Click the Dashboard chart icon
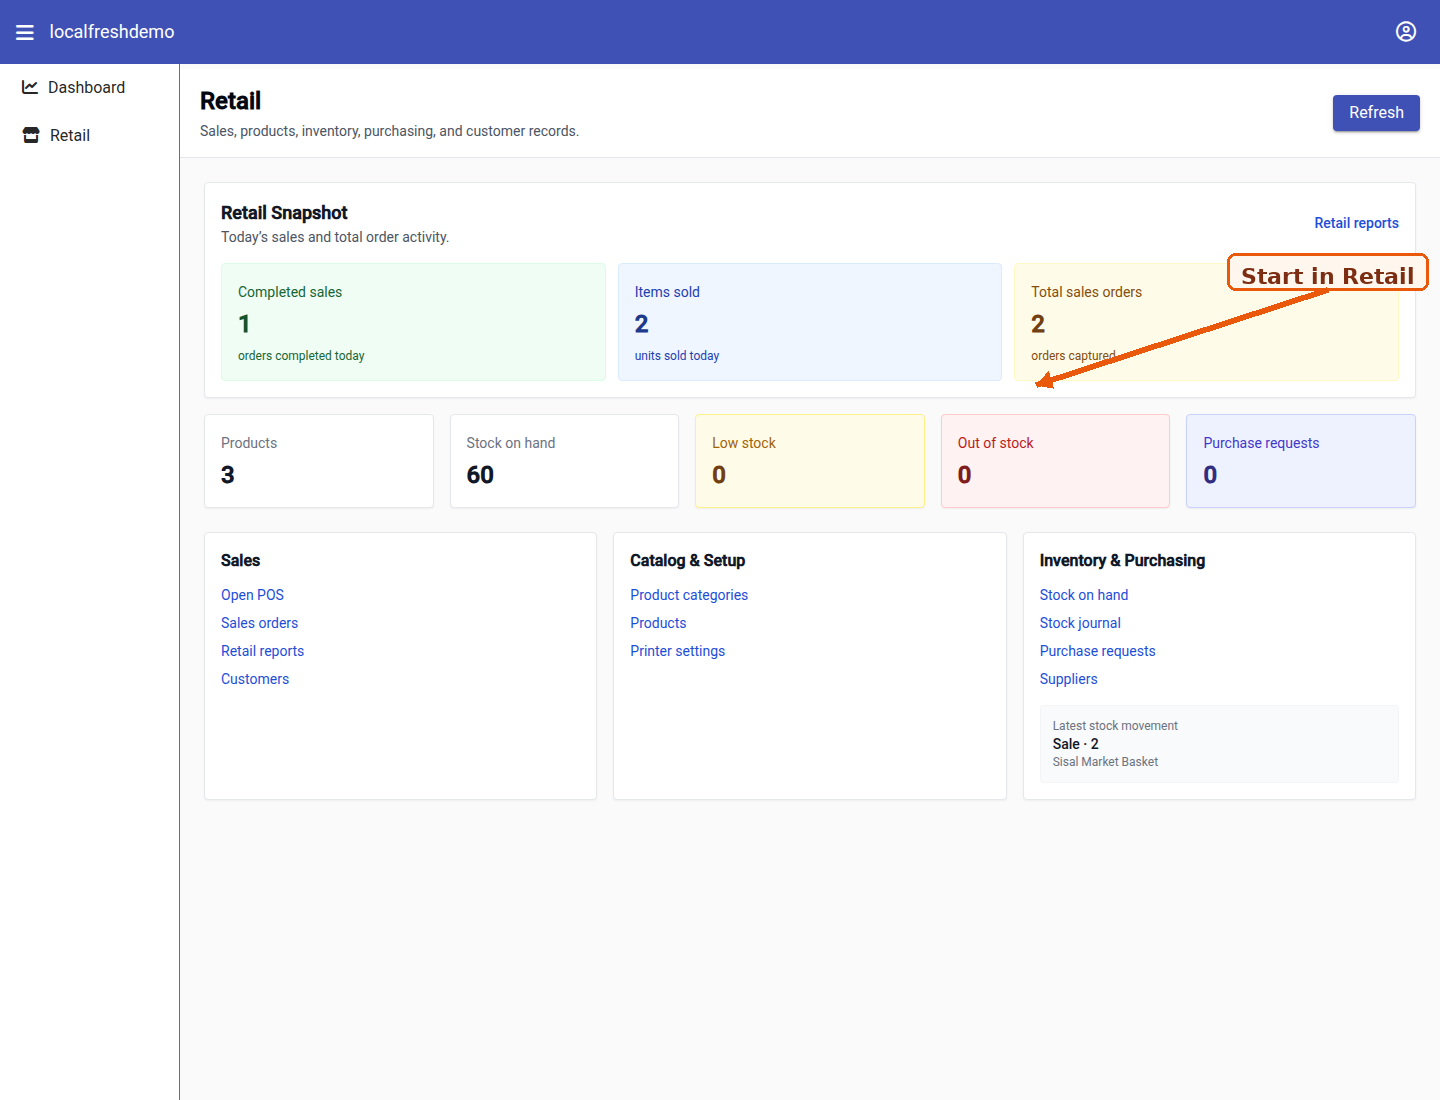 coord(30,87)
